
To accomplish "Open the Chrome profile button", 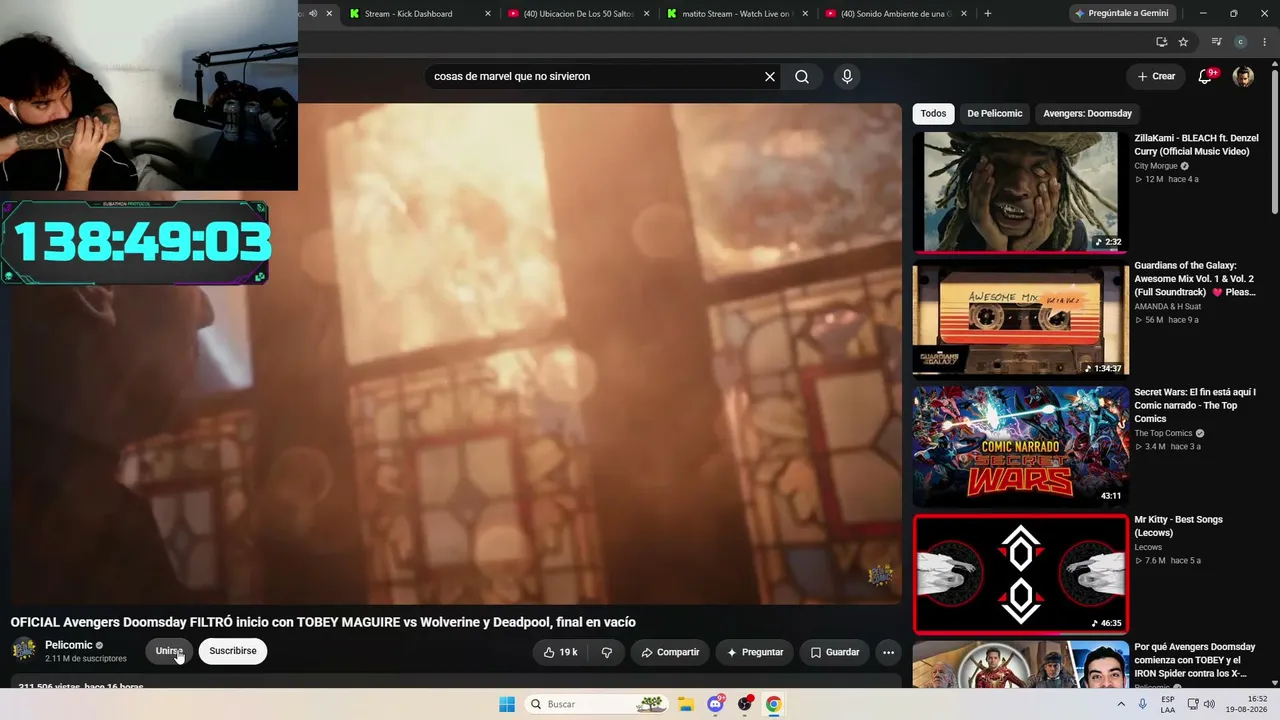I will pos(1241,42).
